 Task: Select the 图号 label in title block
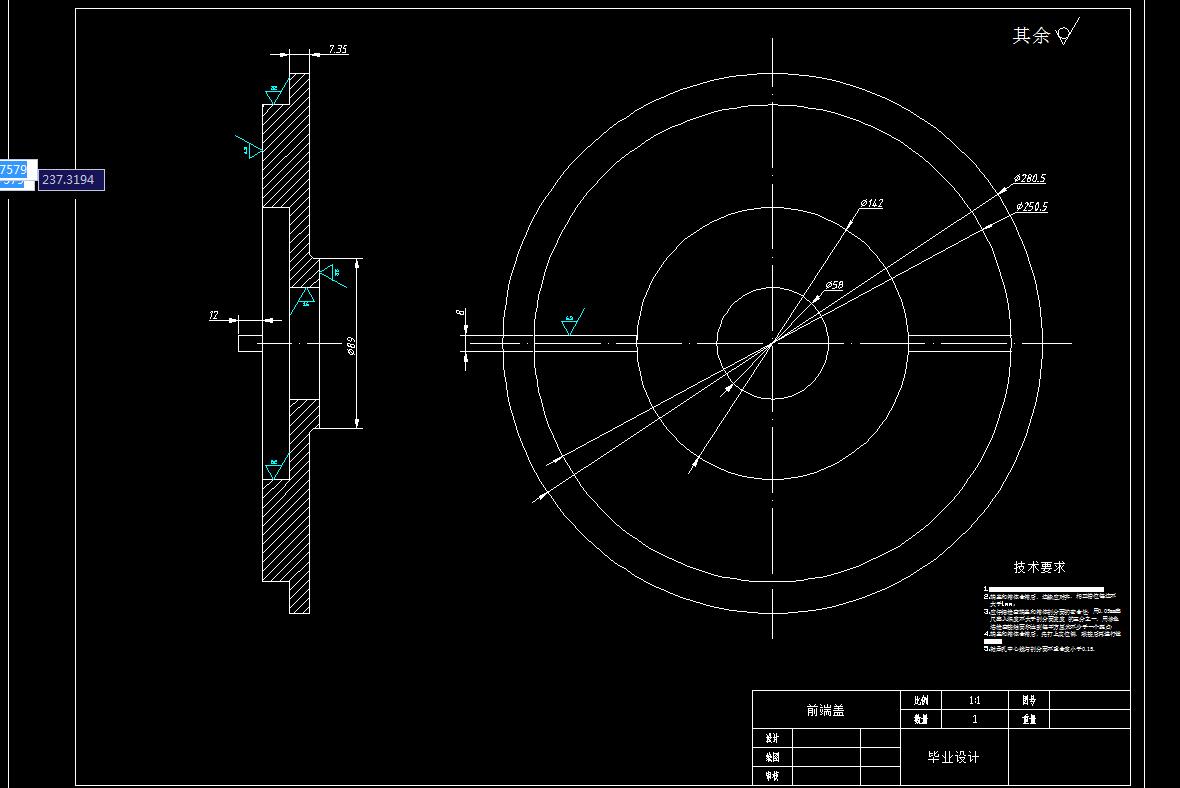(x=1029, y=701)
